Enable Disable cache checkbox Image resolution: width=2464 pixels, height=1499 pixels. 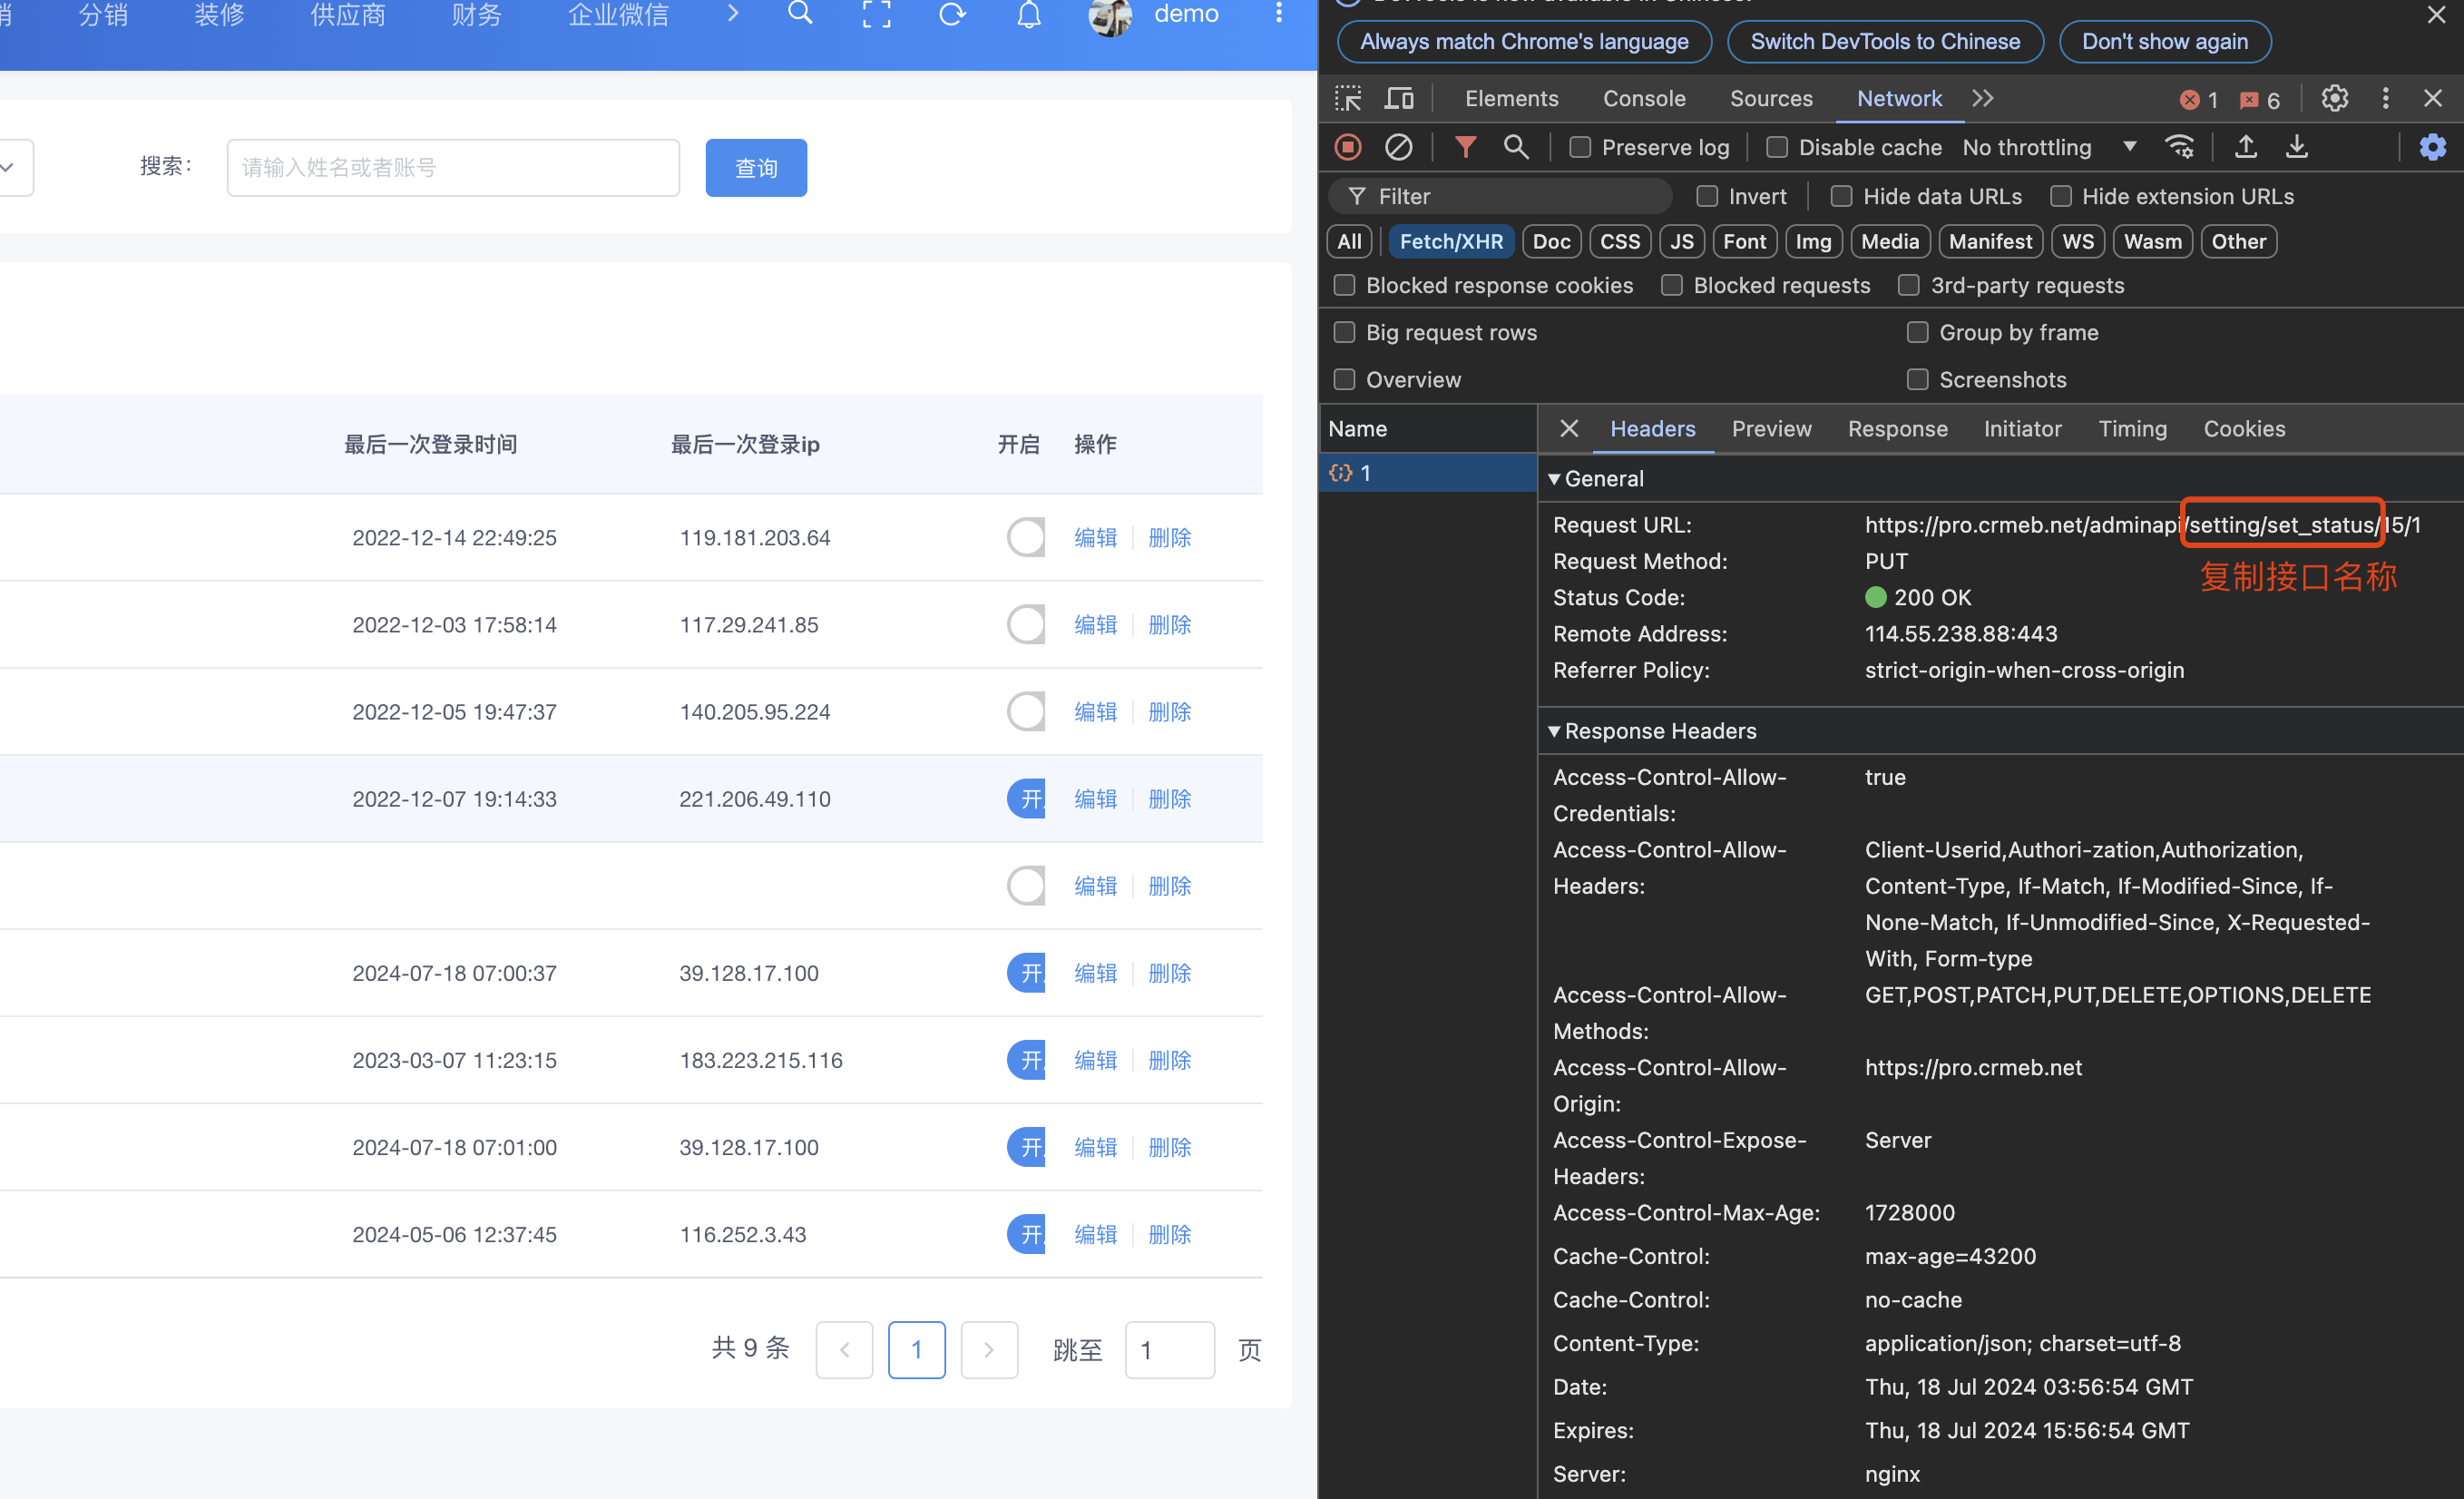click(1777, 148)
